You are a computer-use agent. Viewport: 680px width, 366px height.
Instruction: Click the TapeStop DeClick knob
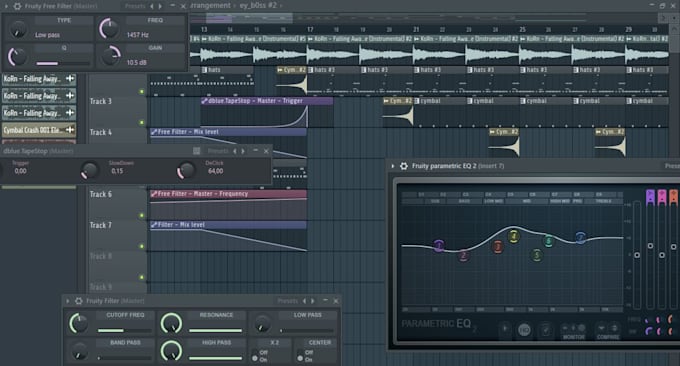[x=186, y=170]
